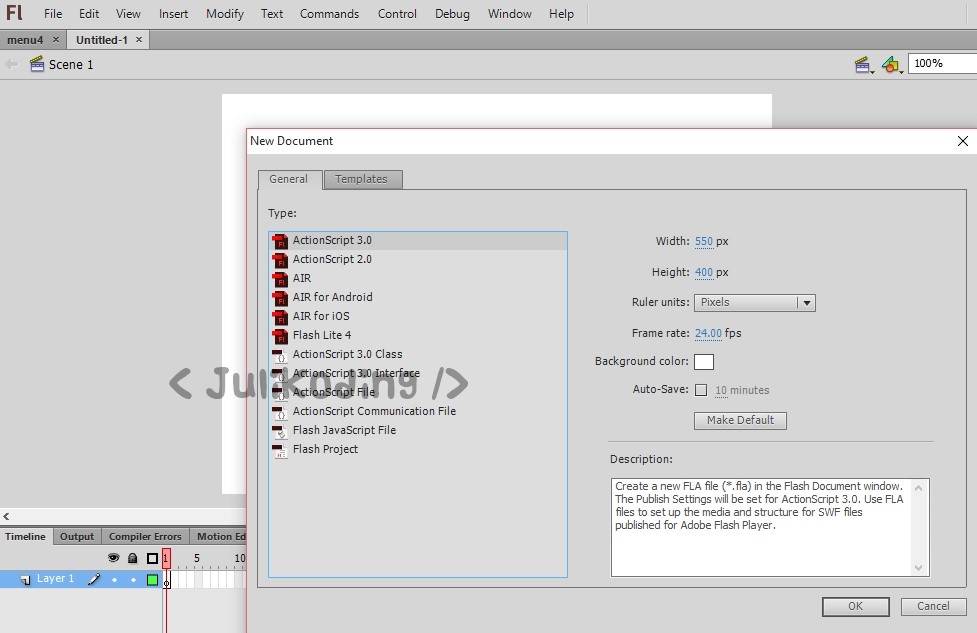Click the Make Default button

(x=739, y=420)
